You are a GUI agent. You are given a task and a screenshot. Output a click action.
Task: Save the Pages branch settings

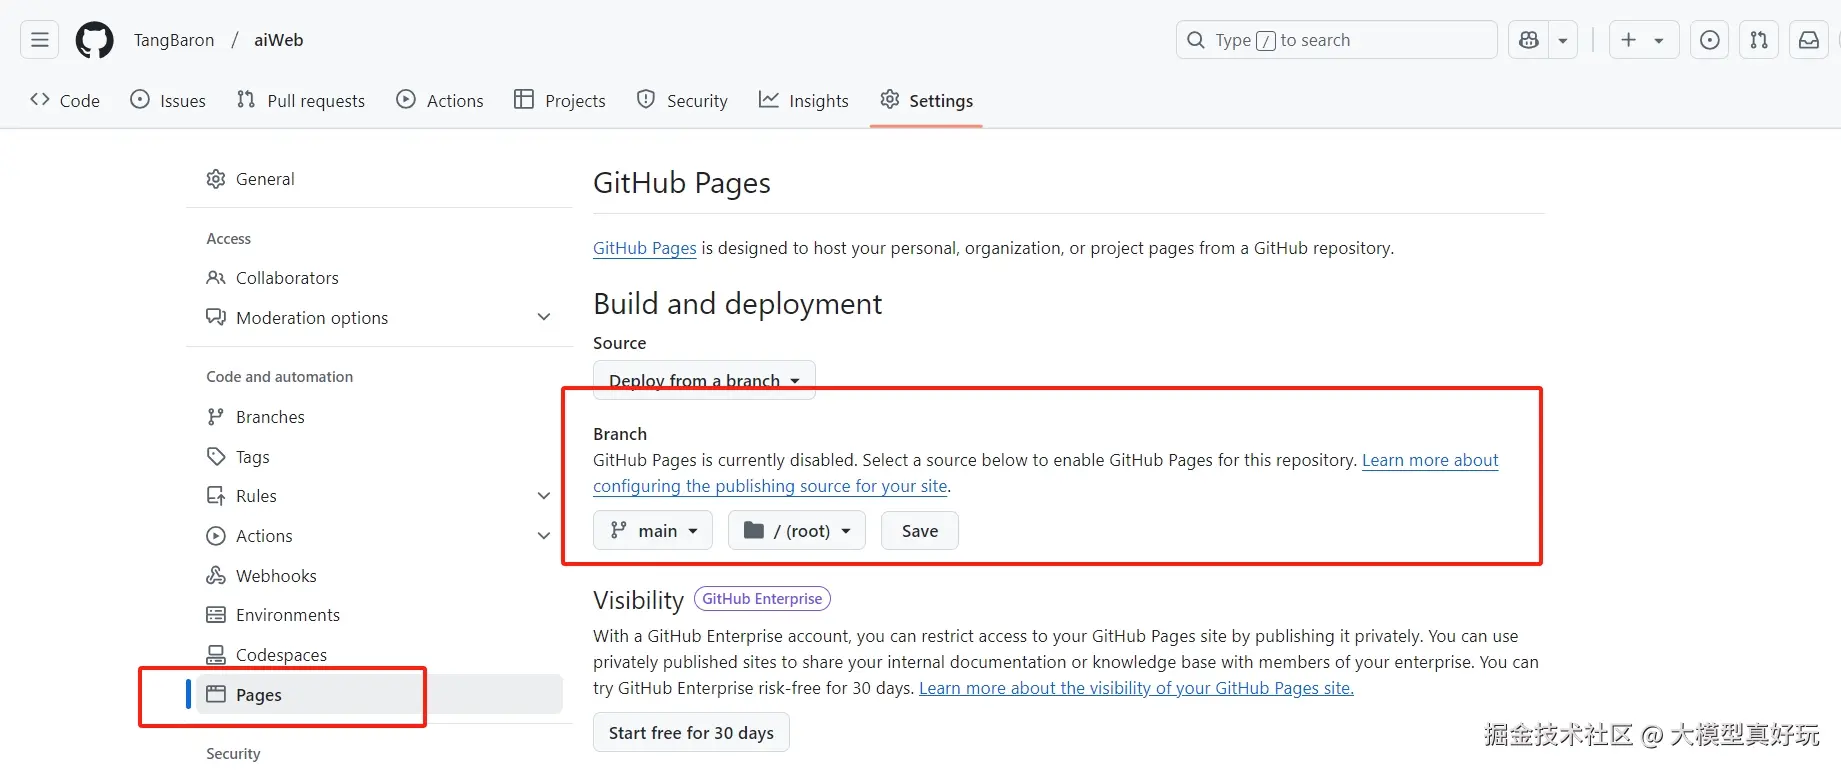tap(920, 531)
